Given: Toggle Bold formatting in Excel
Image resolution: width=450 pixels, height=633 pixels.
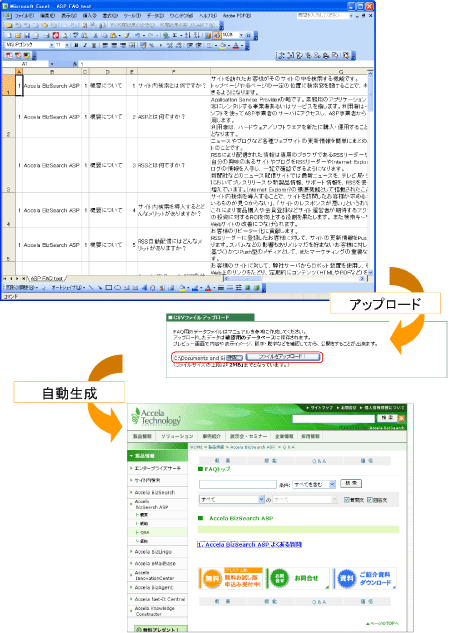Looking at the screenshot, I should pos(76,45).
